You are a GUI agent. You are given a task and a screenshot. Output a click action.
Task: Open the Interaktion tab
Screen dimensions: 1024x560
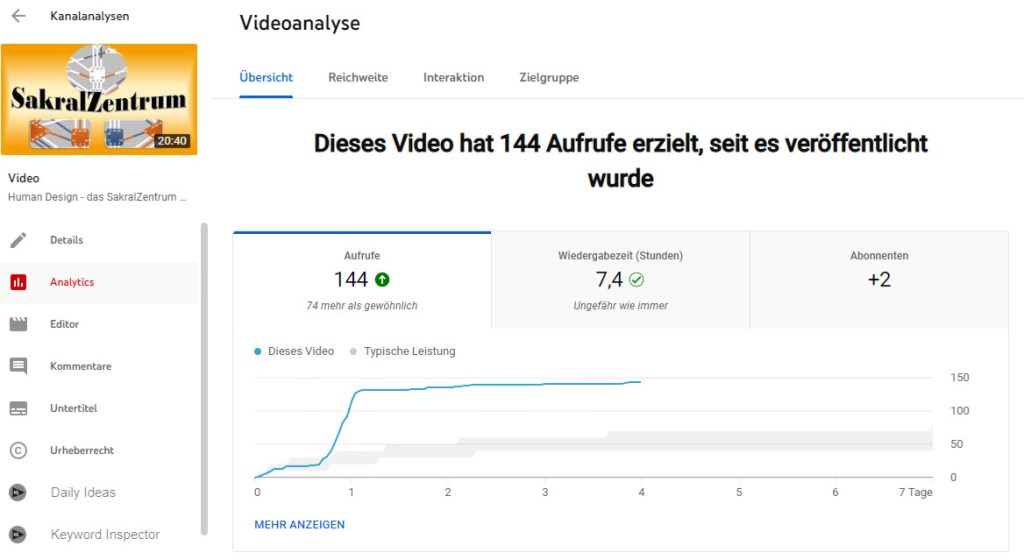(453, 77)
